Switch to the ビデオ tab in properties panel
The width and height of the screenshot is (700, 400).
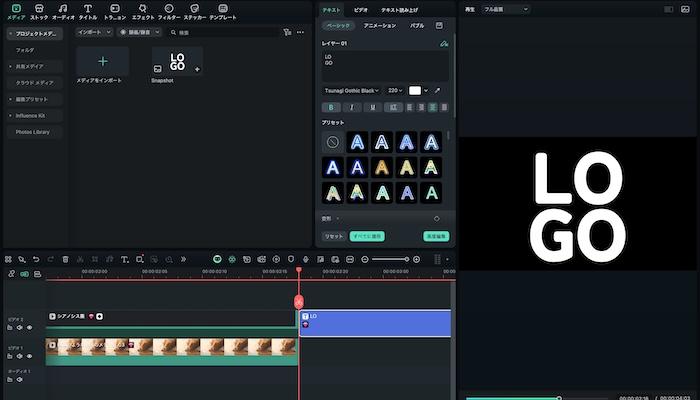pos(360,9)
